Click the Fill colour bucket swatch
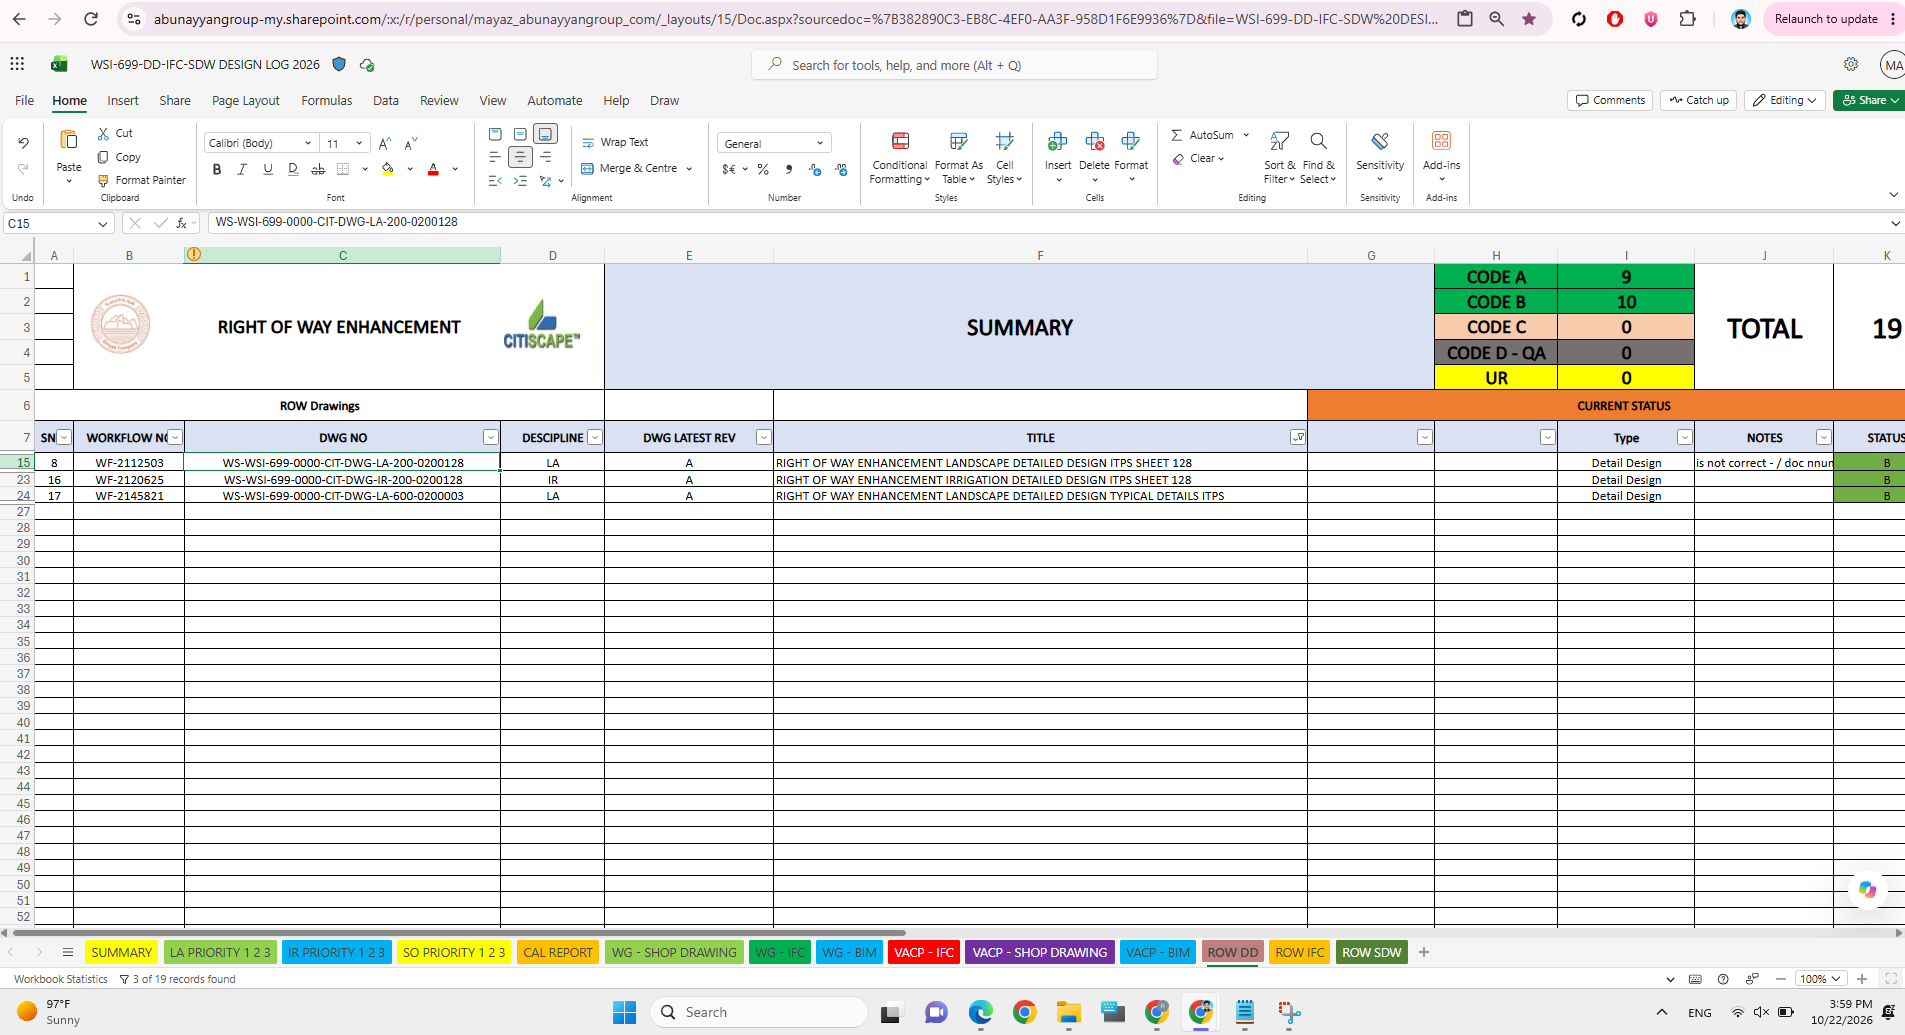1905x1035 pixels. tap(388, 169)
